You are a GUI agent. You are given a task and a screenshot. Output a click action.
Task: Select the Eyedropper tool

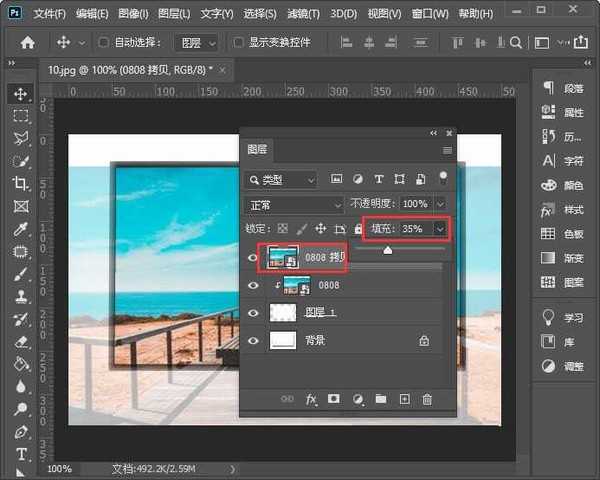pyautogui.click(x=21, y=229)
